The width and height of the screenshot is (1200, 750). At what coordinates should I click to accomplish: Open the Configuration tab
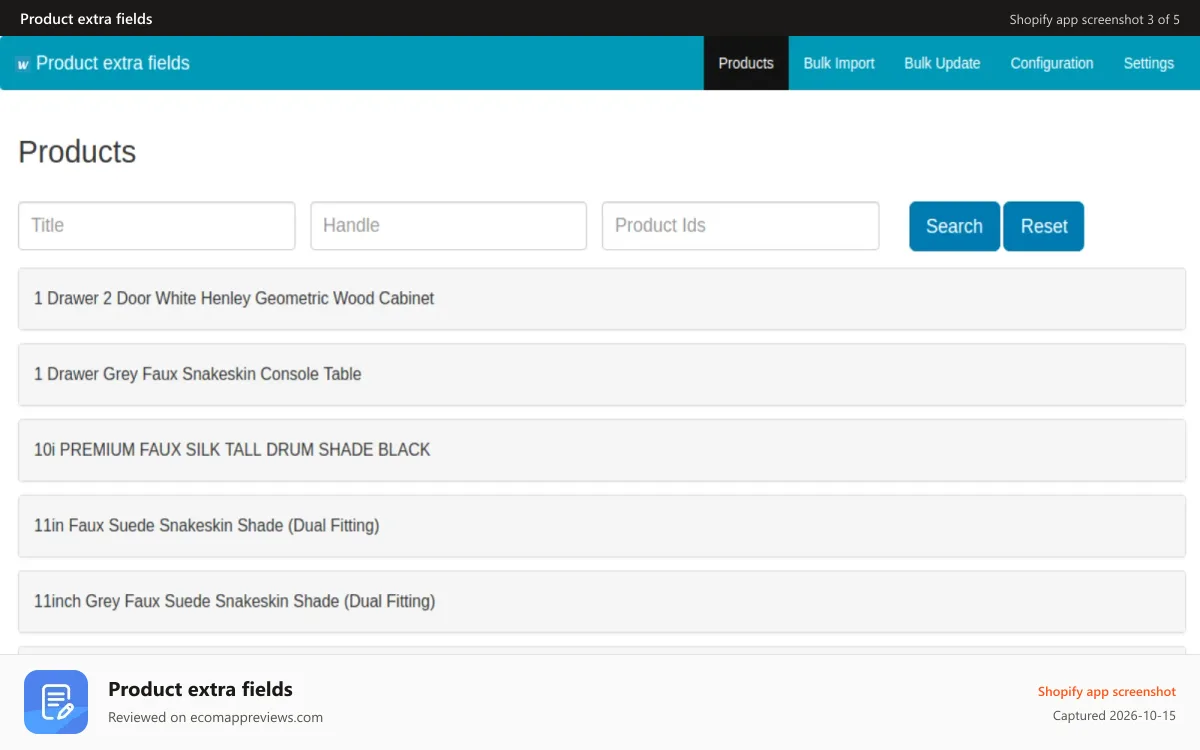pyautogui.click(x=1052, y=63)
